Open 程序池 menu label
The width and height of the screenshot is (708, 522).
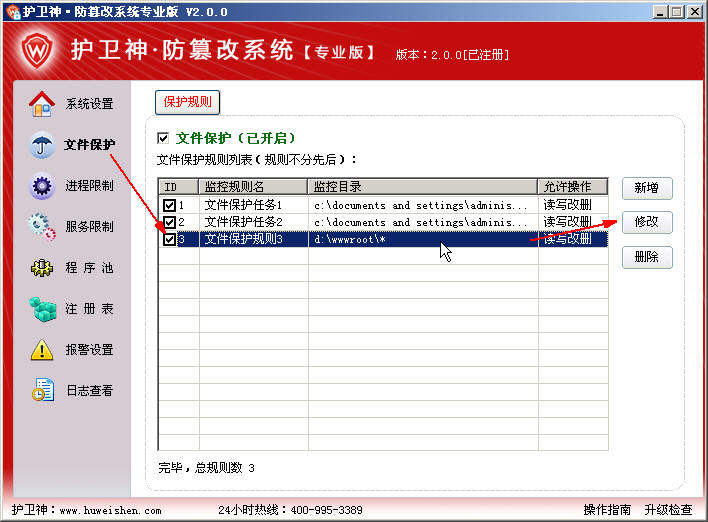[89, 268]
